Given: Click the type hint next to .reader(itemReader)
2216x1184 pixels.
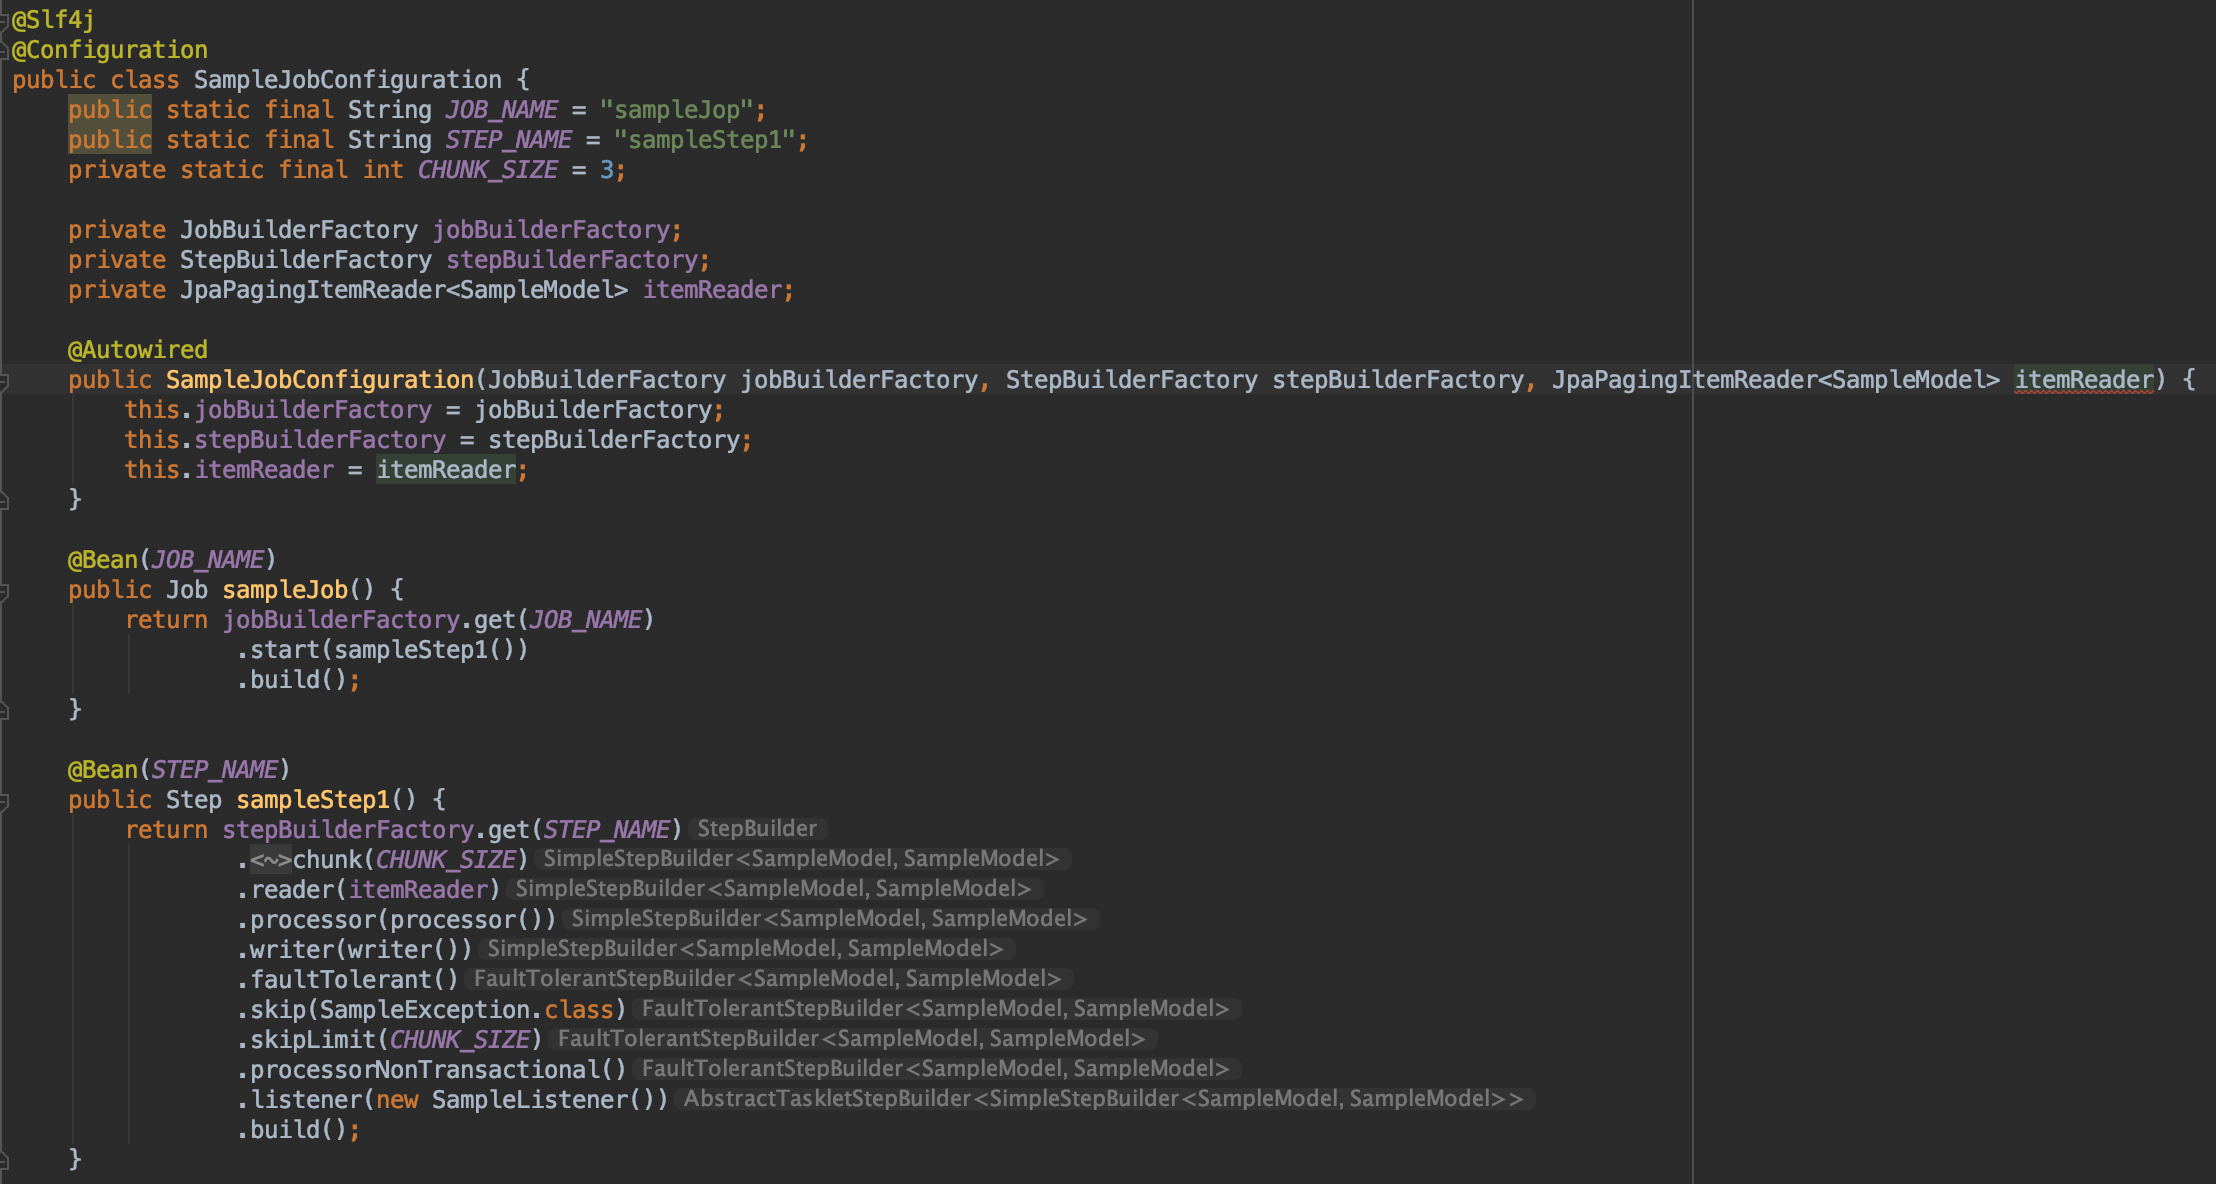Looking at the screenshot, I should 773,889.
